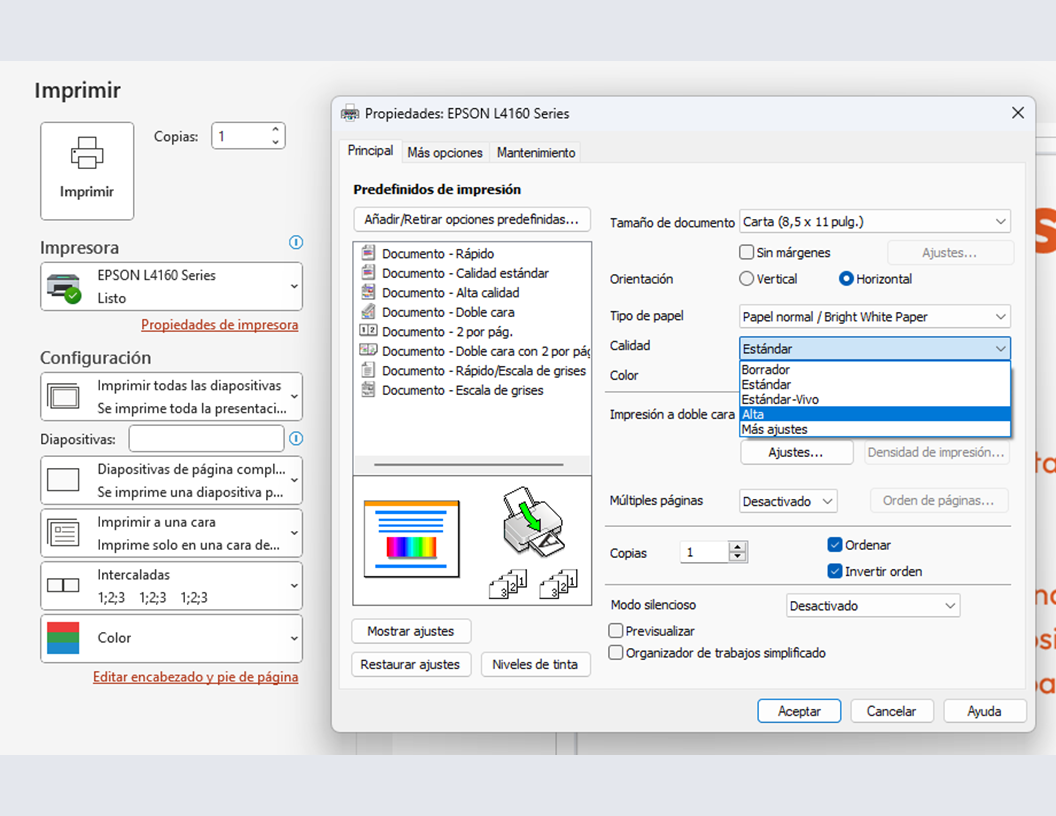
Task: Click the full page slide layout icon
Action: (63, 480)
